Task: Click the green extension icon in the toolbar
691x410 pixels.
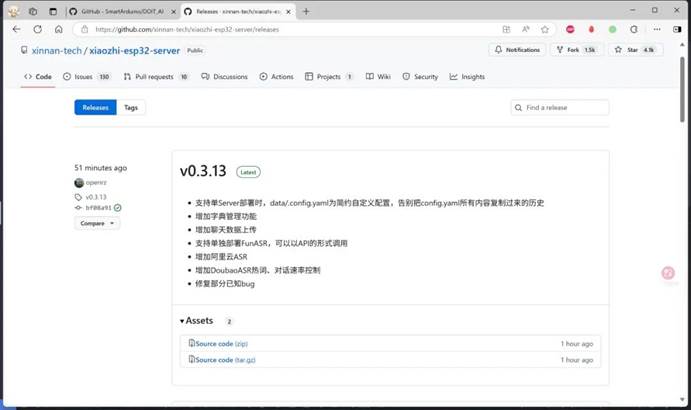Action: click(x=613, y=30)
